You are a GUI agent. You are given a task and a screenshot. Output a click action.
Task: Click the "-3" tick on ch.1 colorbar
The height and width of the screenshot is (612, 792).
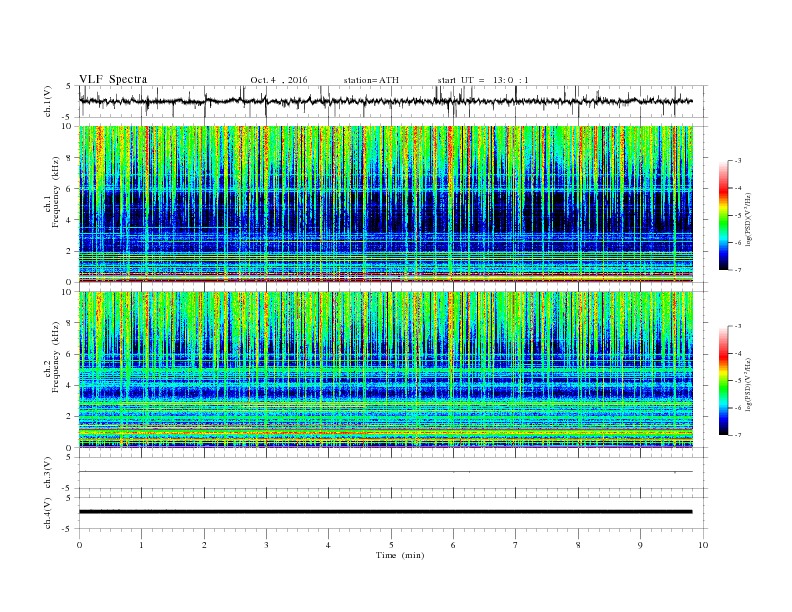pyautogui.click(x=738, y=161)
